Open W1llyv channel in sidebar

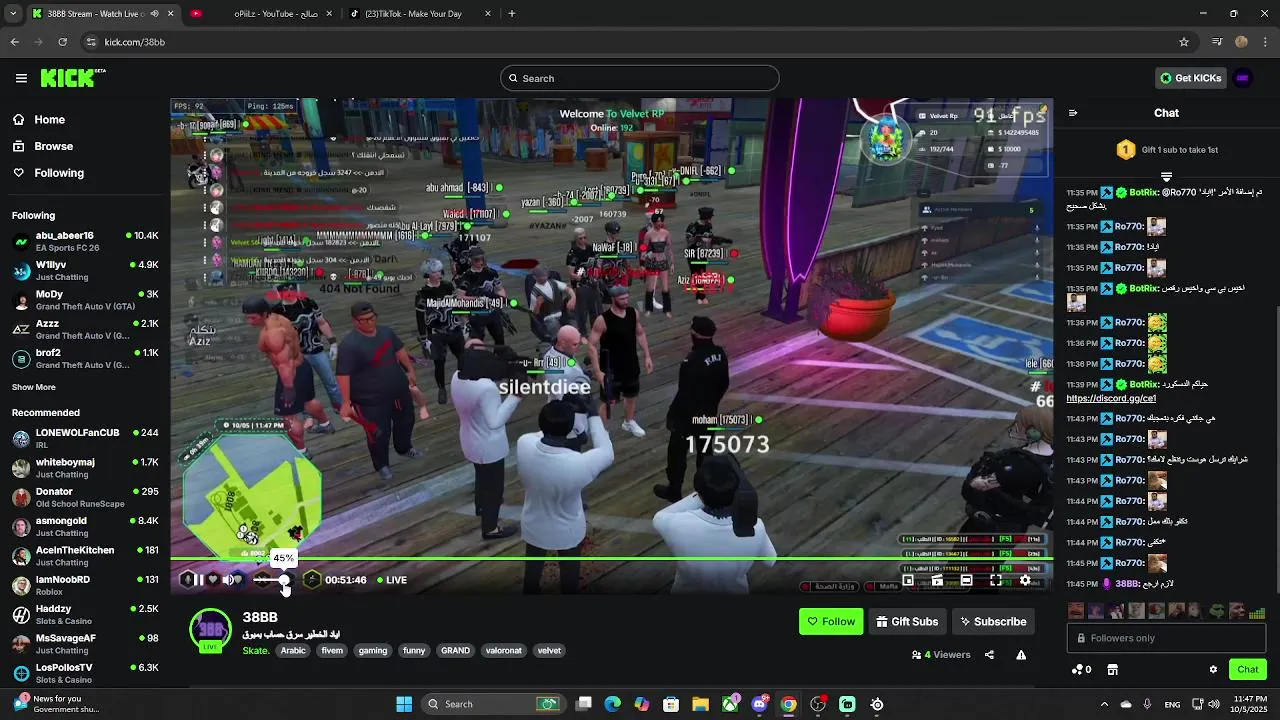84,270
